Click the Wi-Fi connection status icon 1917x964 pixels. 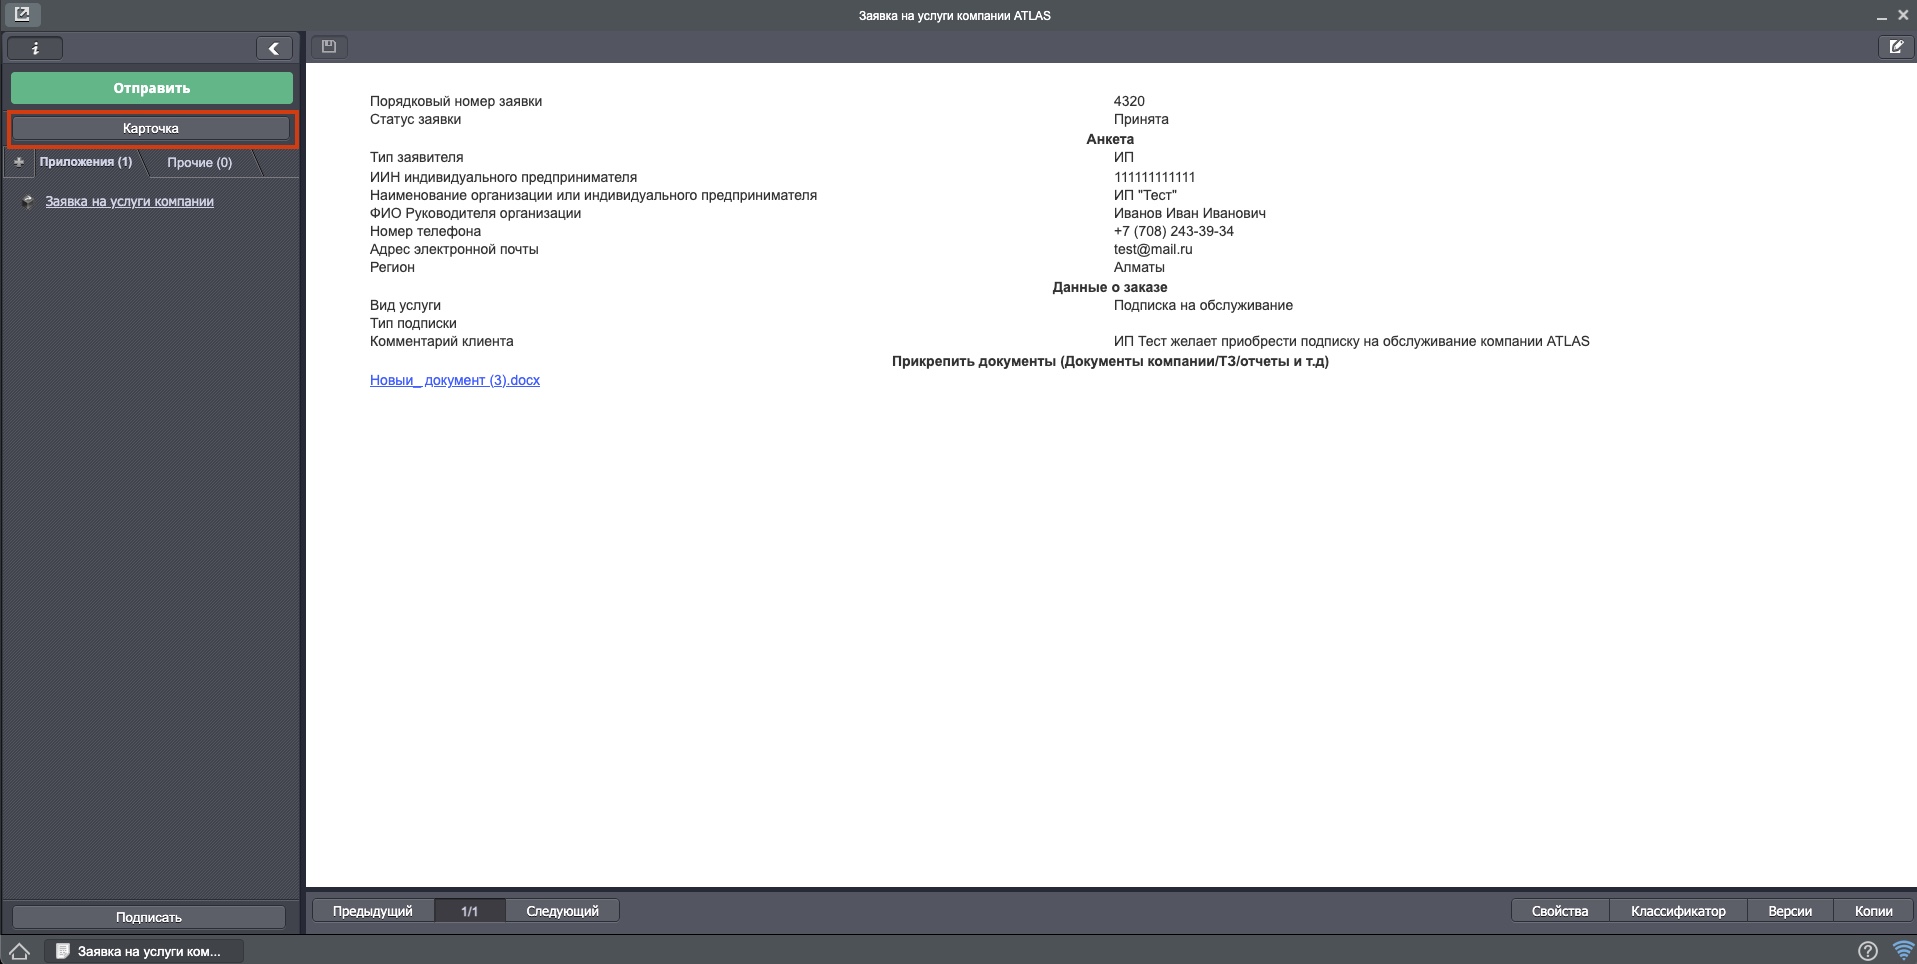pos(1902,950)
